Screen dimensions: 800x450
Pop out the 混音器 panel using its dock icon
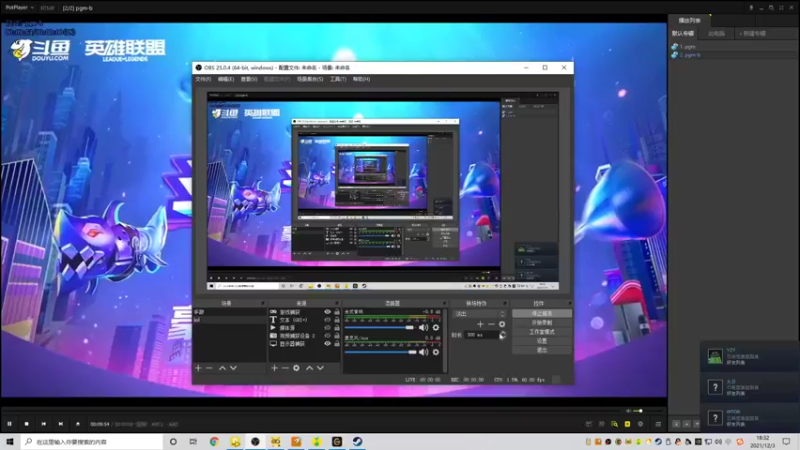point(444,304)
